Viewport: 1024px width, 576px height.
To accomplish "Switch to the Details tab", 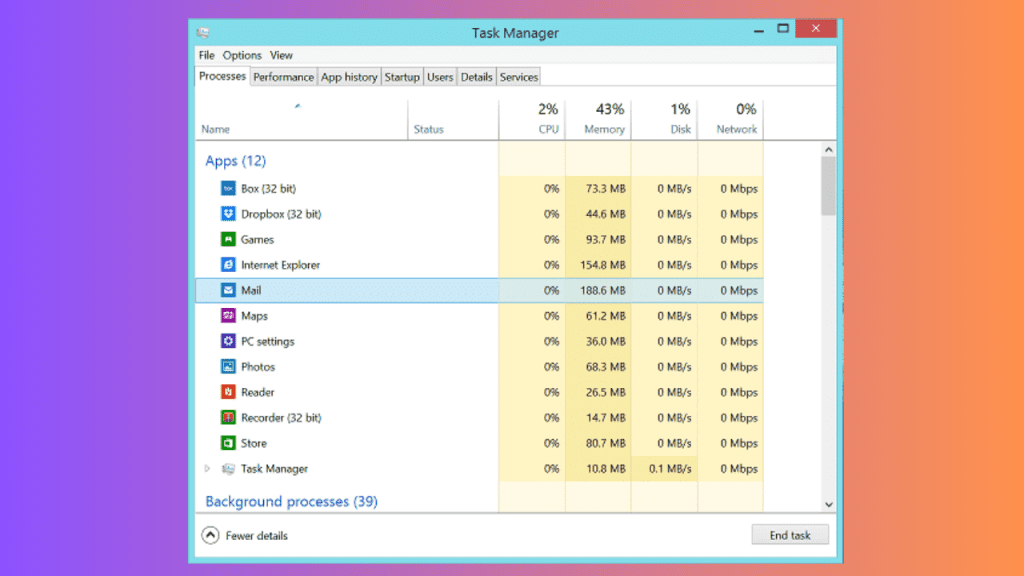I will point(477,77).
